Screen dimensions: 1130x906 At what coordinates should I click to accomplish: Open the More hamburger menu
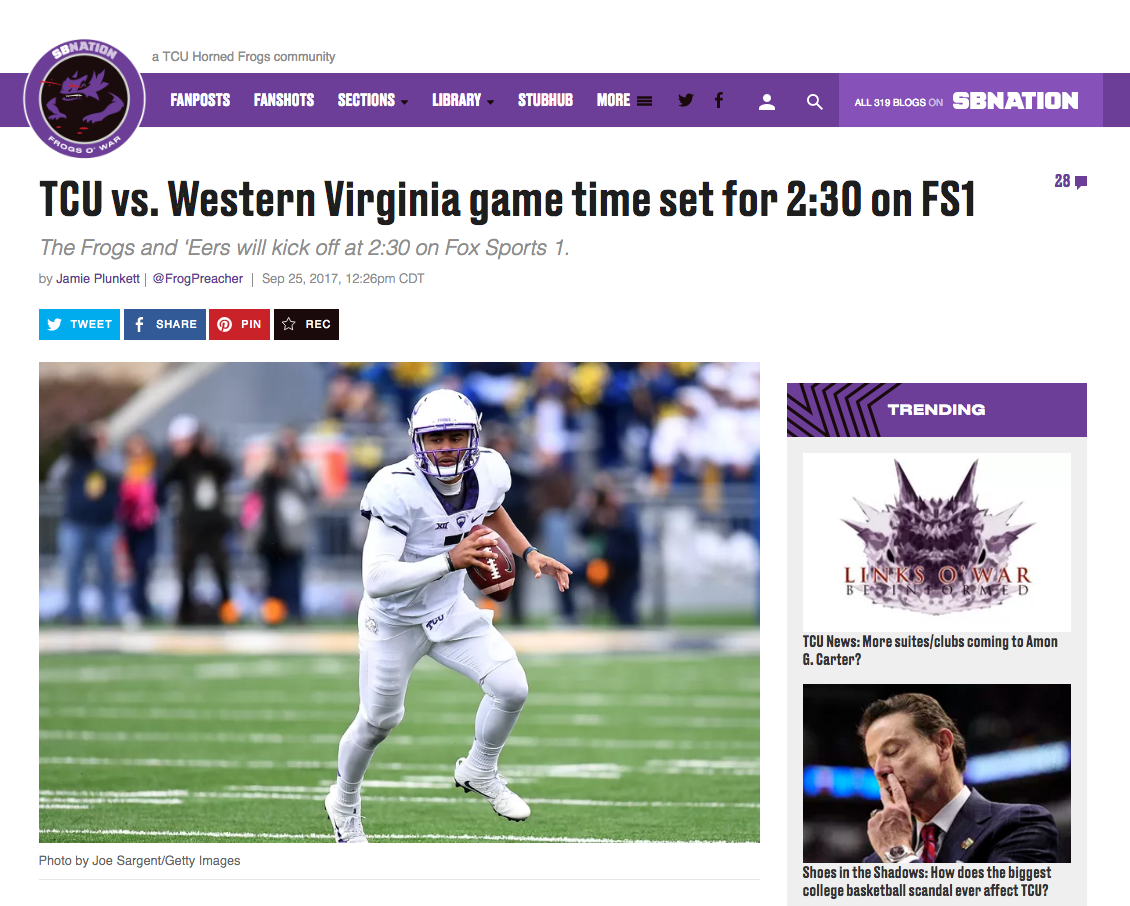tap(624, 100)
